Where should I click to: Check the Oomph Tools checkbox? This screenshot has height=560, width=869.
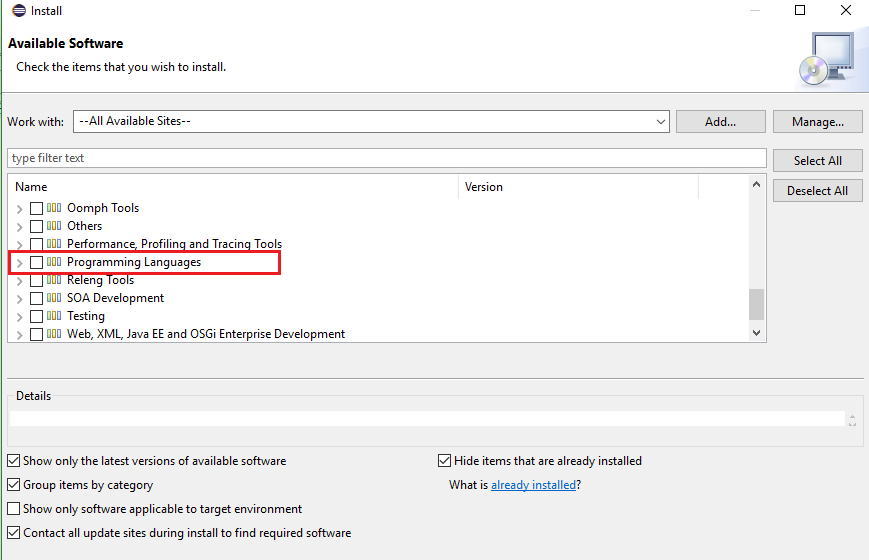click(x=36, y=208)
